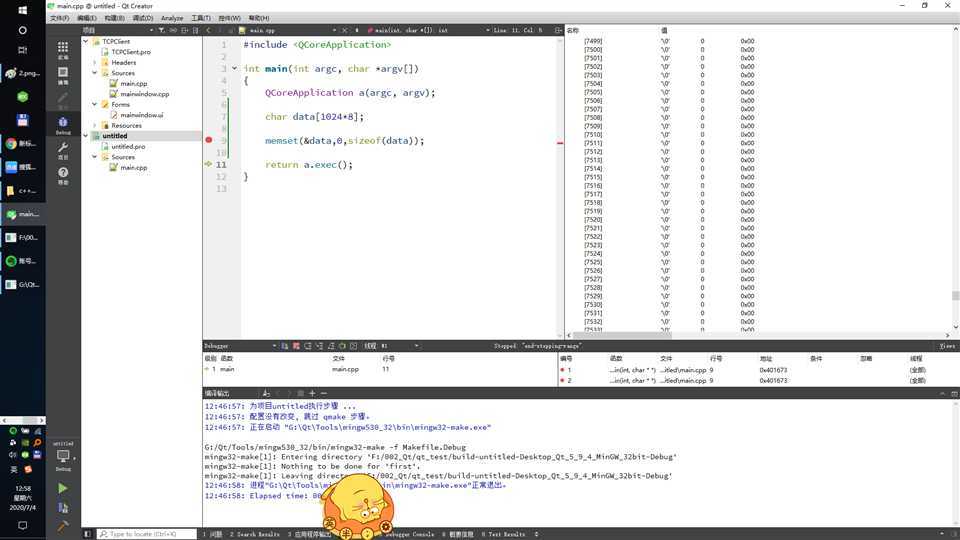Open the Welcome mode in sidebar
This screenshot has width=960, height=540.
(63, 49)
